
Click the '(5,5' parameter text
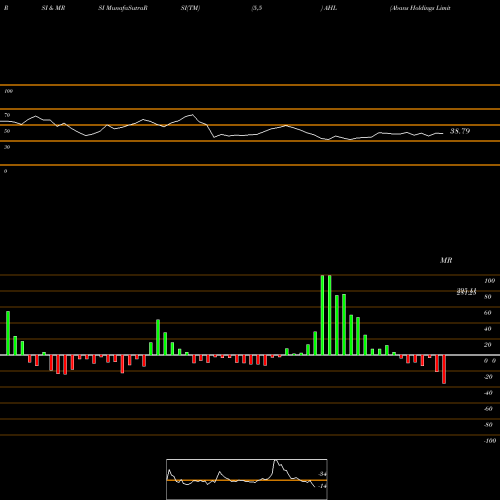click(257, 8)
